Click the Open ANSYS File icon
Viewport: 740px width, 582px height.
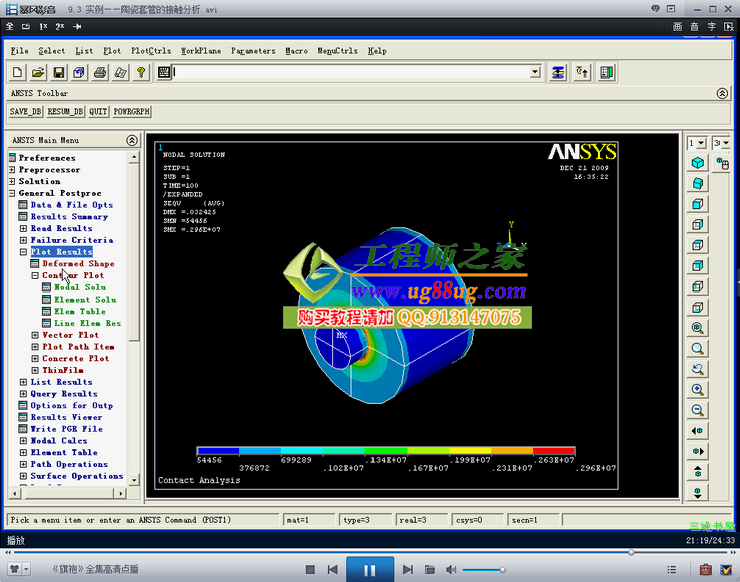[x=38, y=73]
